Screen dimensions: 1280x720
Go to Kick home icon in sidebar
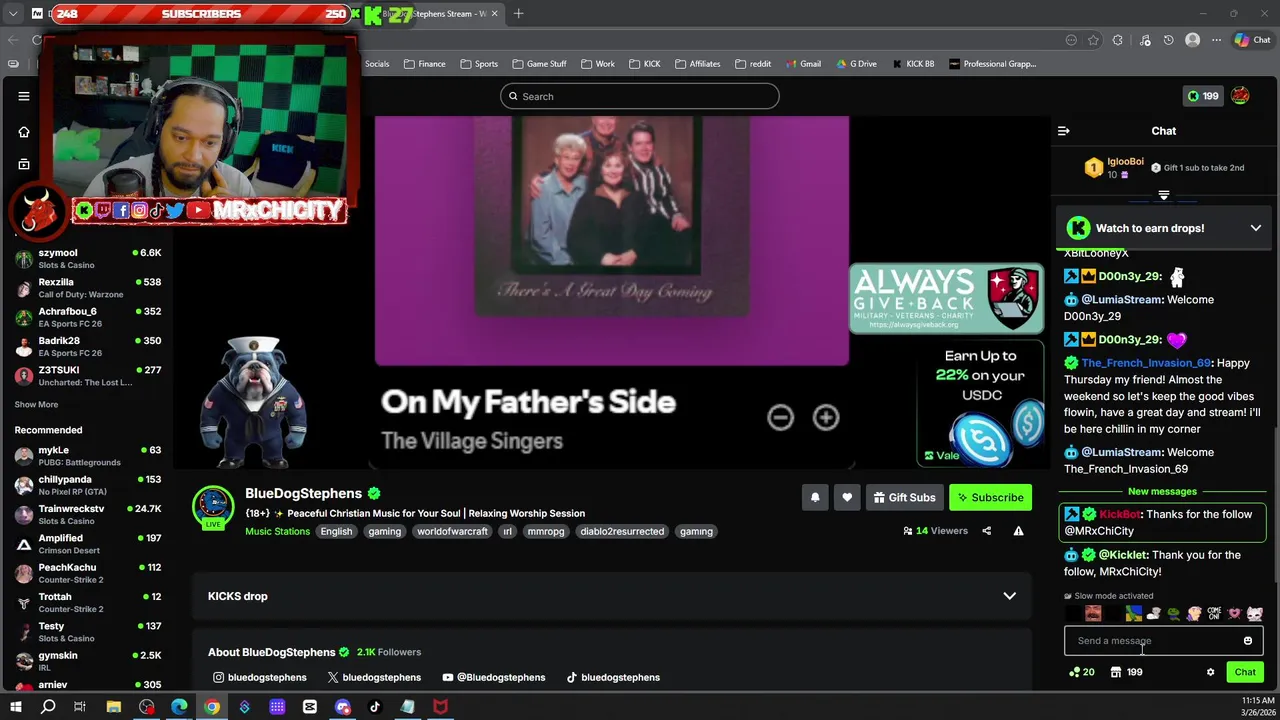24,131
